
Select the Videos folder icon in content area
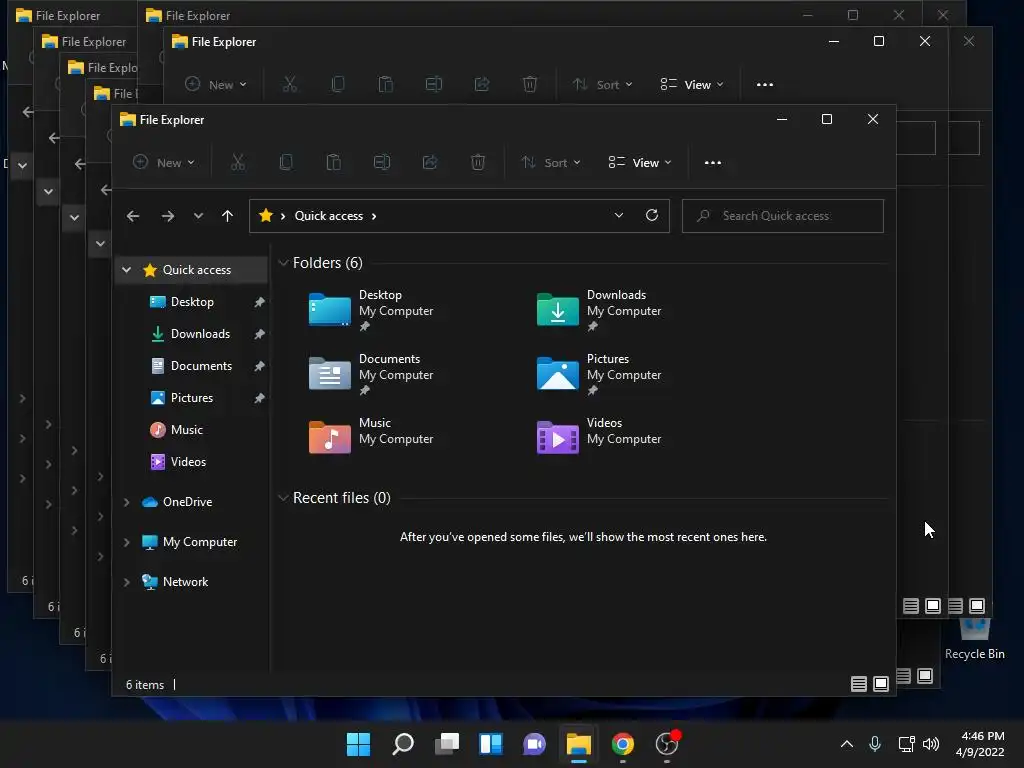(x=557, y=438)
